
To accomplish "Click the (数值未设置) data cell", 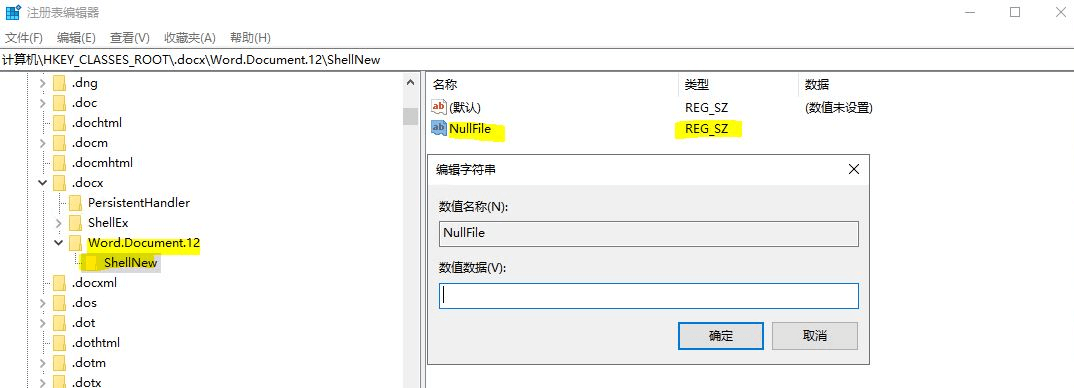I will pos(838,108).
